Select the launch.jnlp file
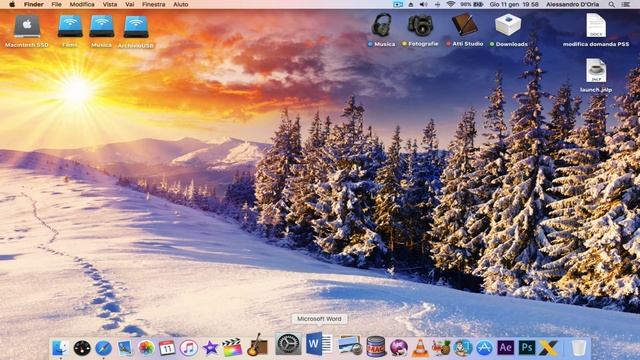The height and width of the screenshot is (360, 640). tap(596, 75)
